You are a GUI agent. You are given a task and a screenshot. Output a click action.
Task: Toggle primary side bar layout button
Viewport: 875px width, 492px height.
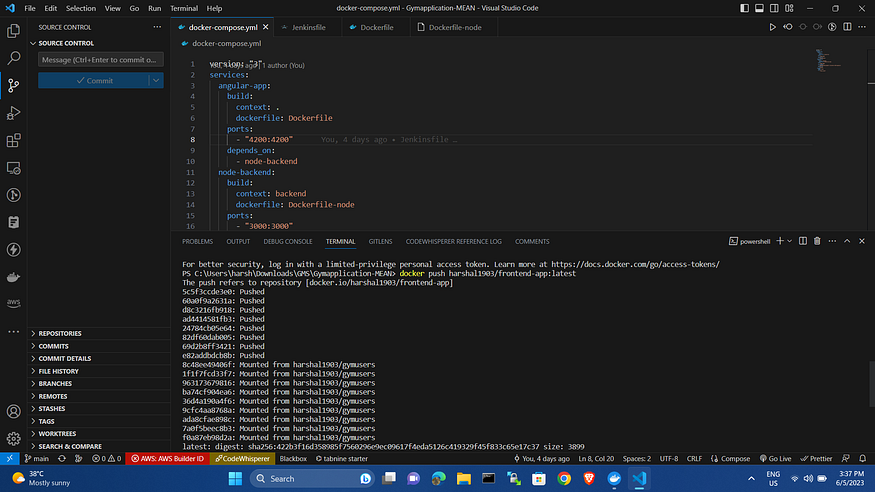[744, 8]
